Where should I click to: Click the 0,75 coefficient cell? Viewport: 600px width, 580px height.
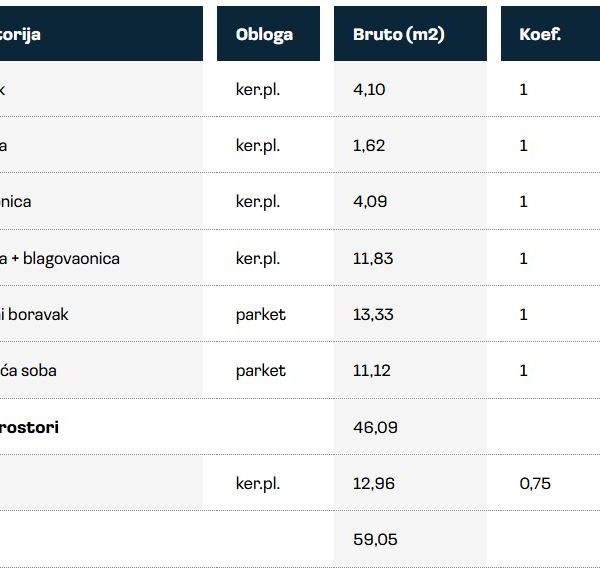coord(536,483)
